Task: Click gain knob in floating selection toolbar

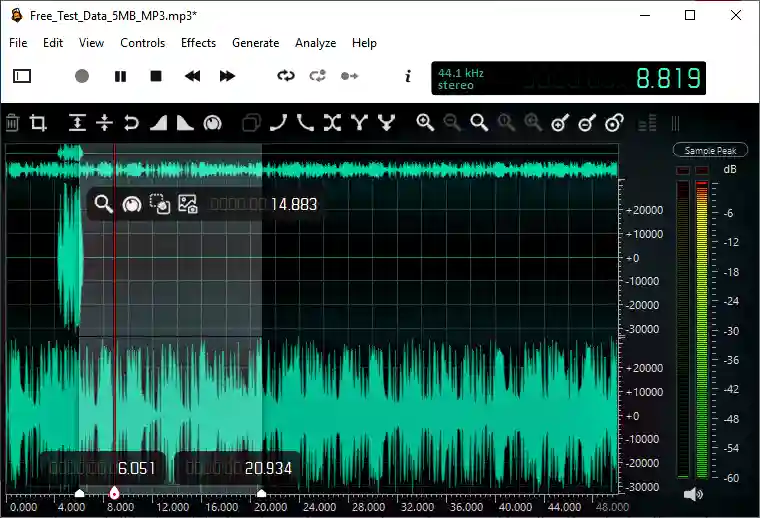Action: tap(132, 204)
